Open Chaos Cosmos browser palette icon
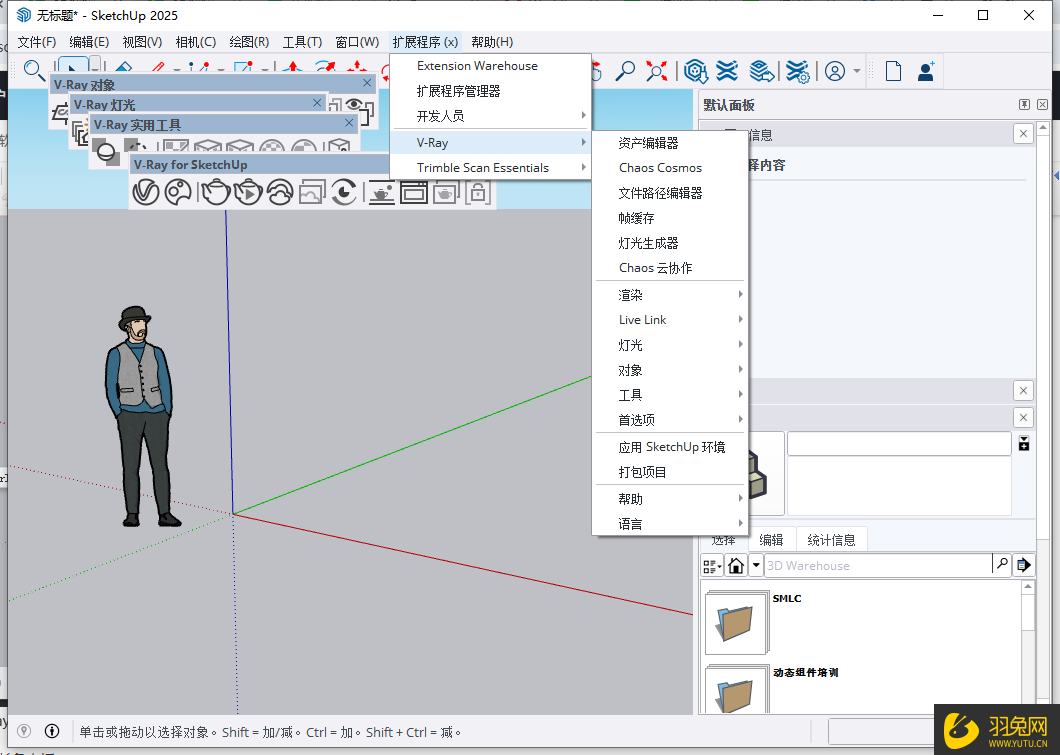 coord(178,192)
